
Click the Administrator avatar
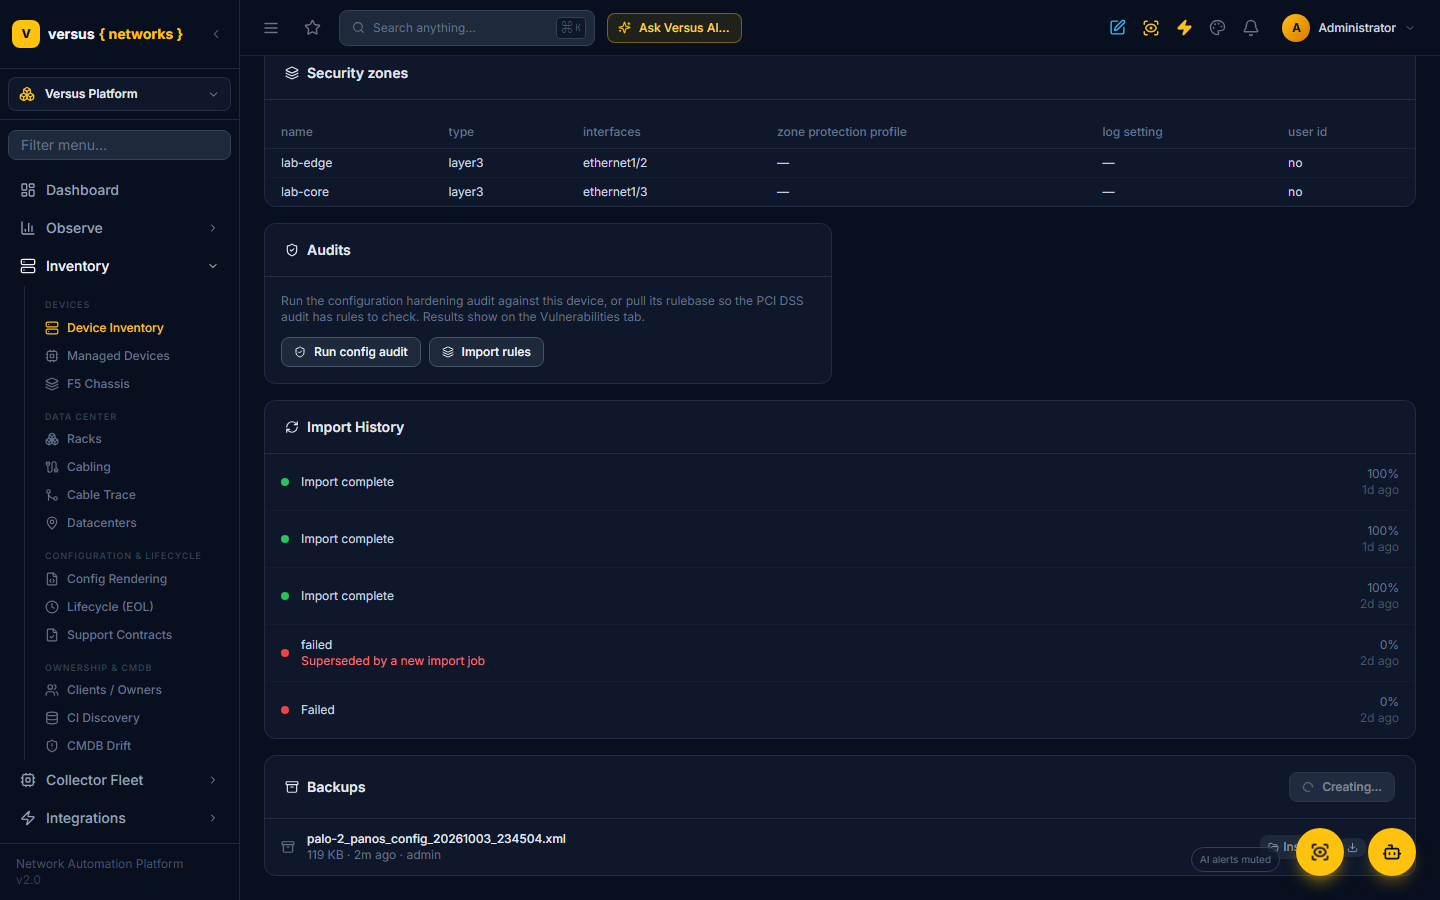[1296, 28]
